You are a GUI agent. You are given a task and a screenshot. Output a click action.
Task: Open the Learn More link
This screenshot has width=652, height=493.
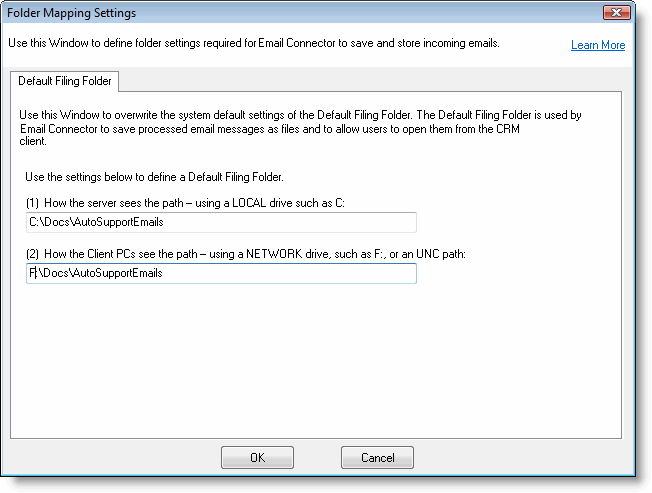click(x=598, y=45)
